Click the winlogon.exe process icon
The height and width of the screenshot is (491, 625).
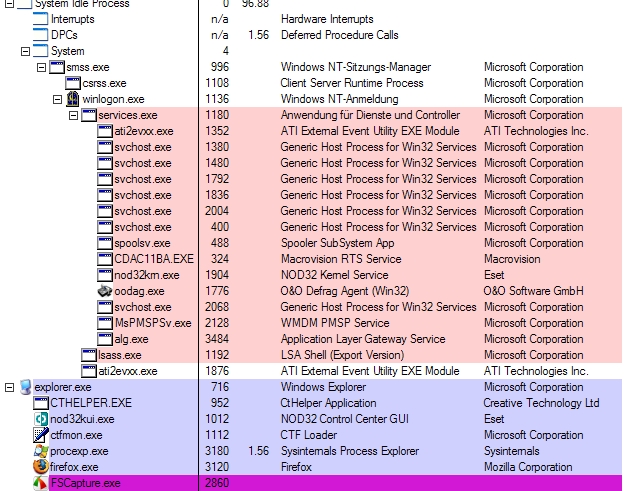[x=73, y=99]
